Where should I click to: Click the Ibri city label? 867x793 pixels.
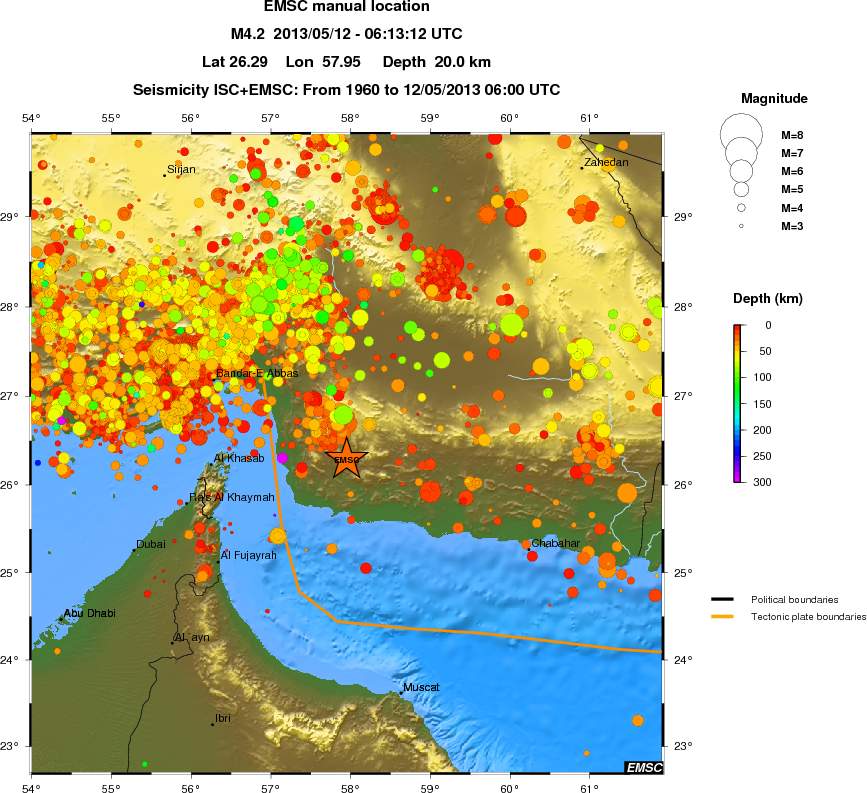tap(223, 718)
